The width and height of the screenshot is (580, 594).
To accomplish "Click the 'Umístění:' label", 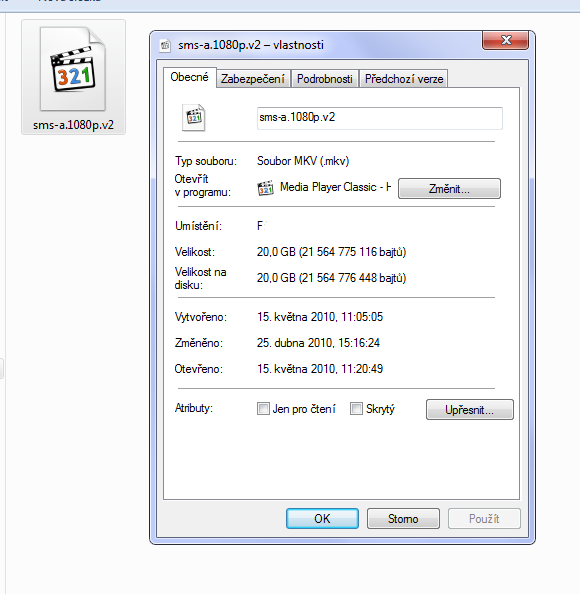I will point(198,226).
